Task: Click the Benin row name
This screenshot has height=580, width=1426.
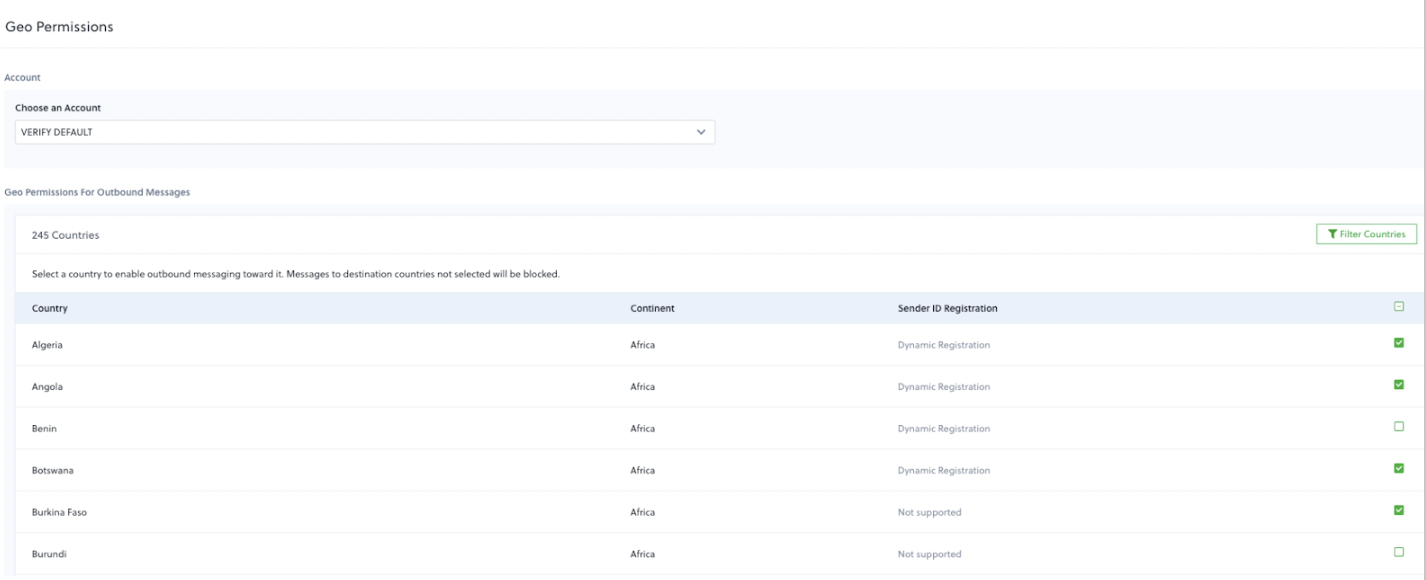Action: [45, 429]
